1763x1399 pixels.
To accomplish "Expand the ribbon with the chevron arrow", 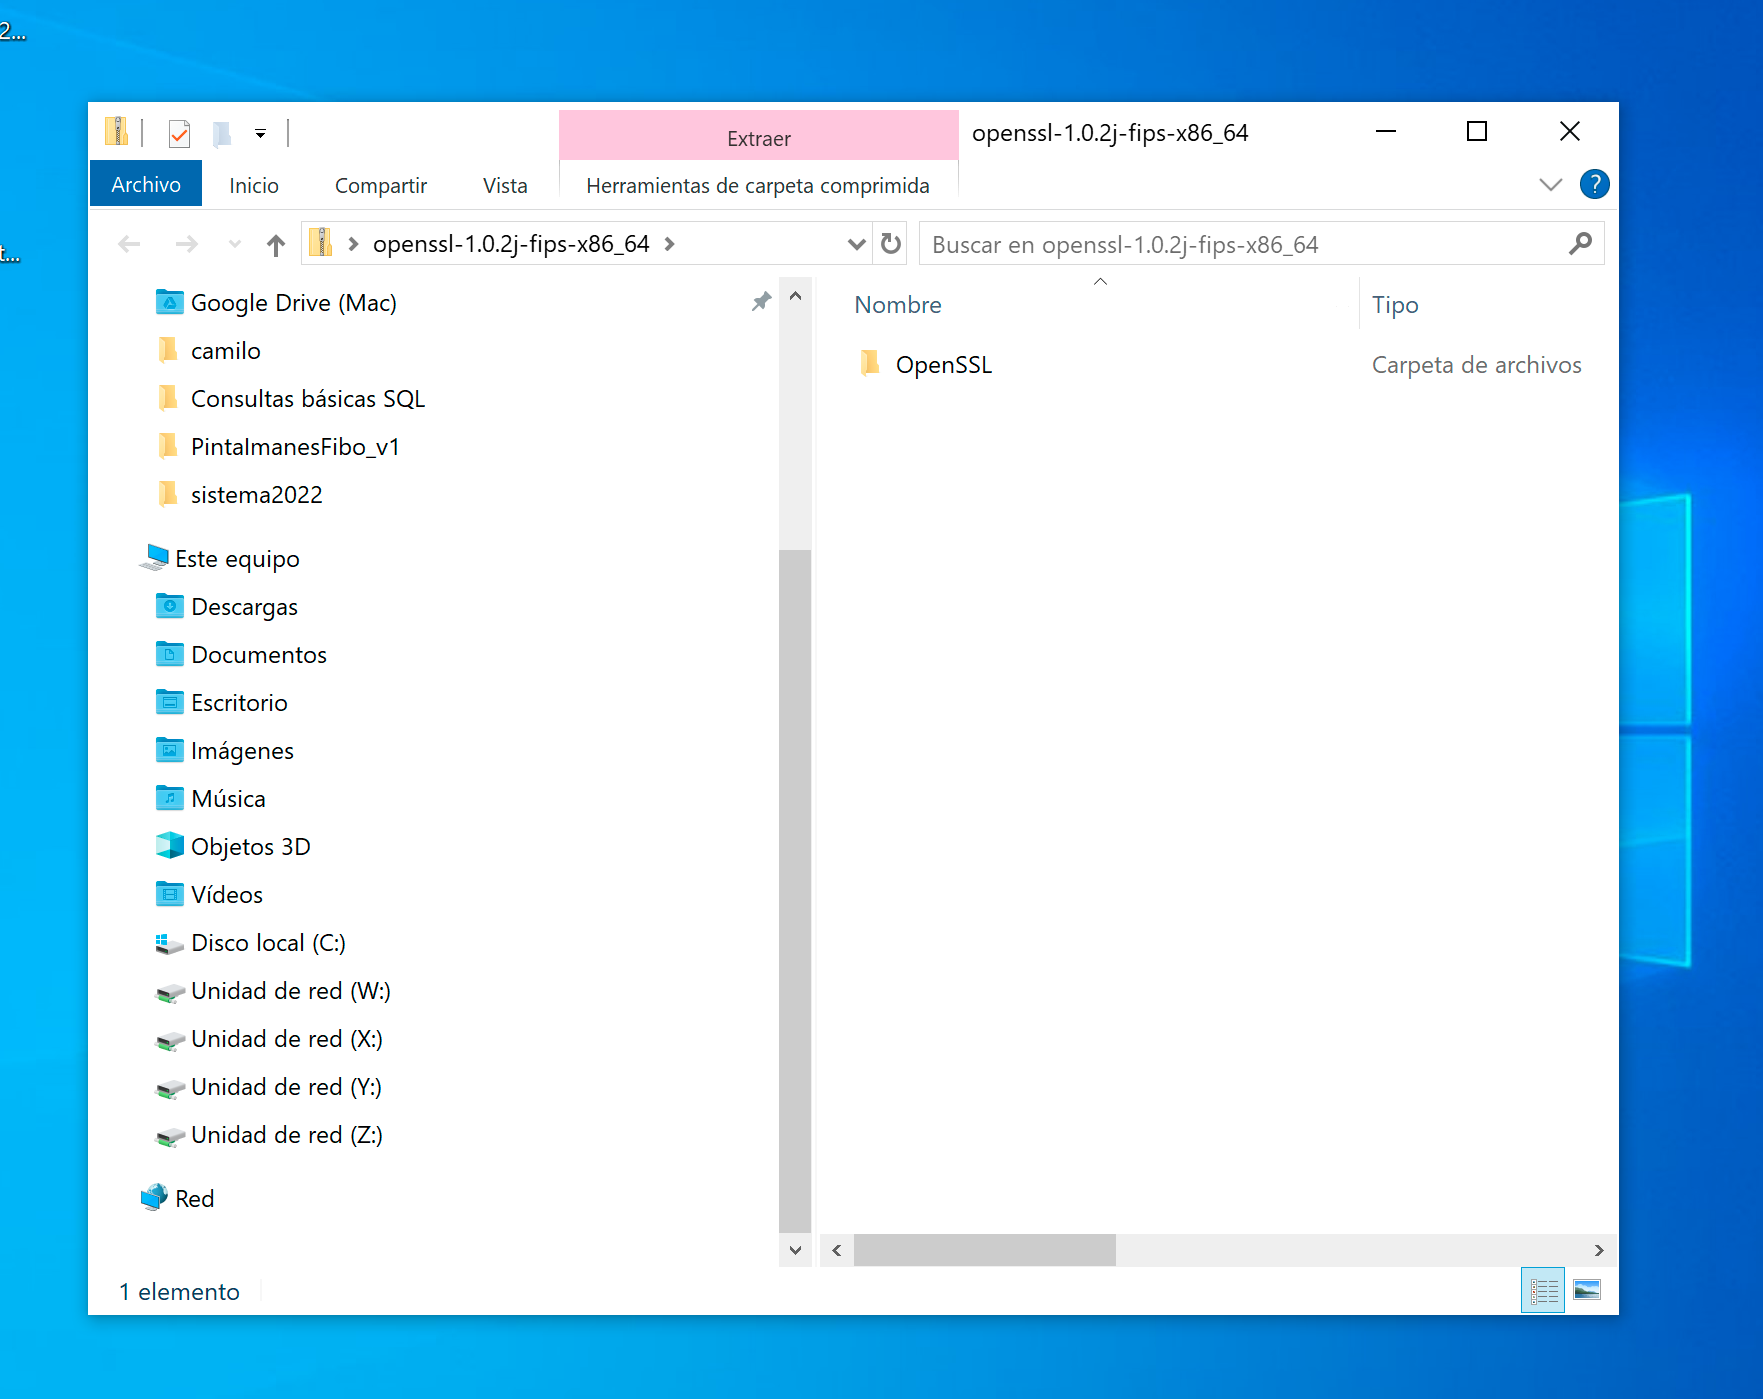I will pos(1550,184).
